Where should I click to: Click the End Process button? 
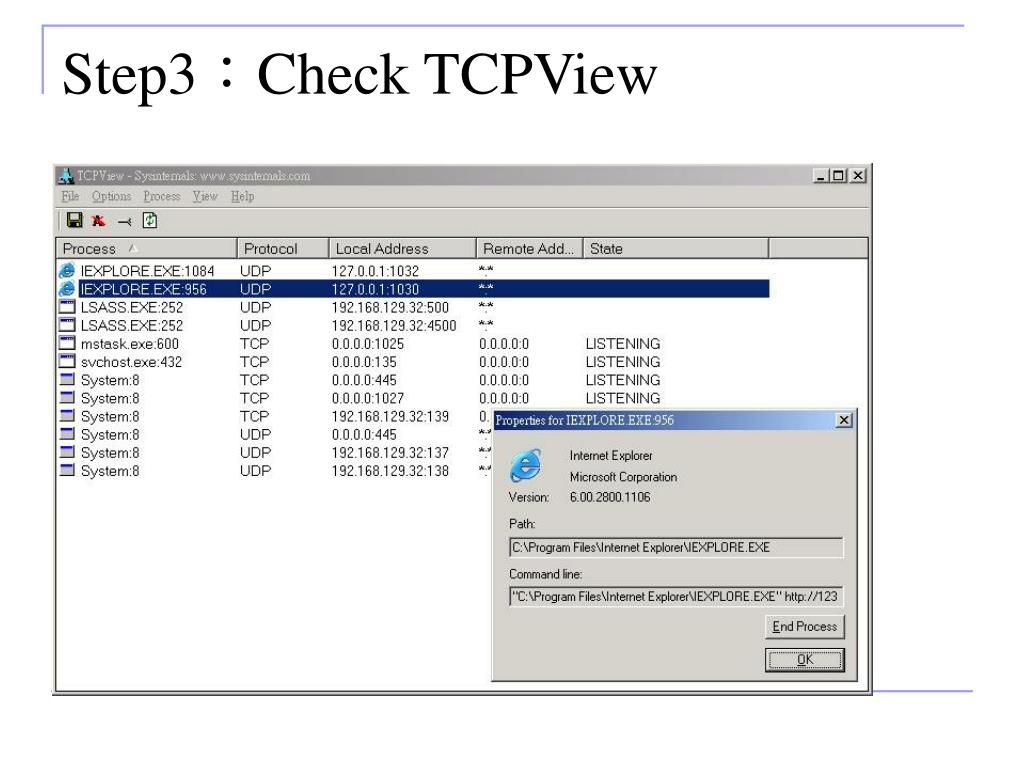click(805, 627)
